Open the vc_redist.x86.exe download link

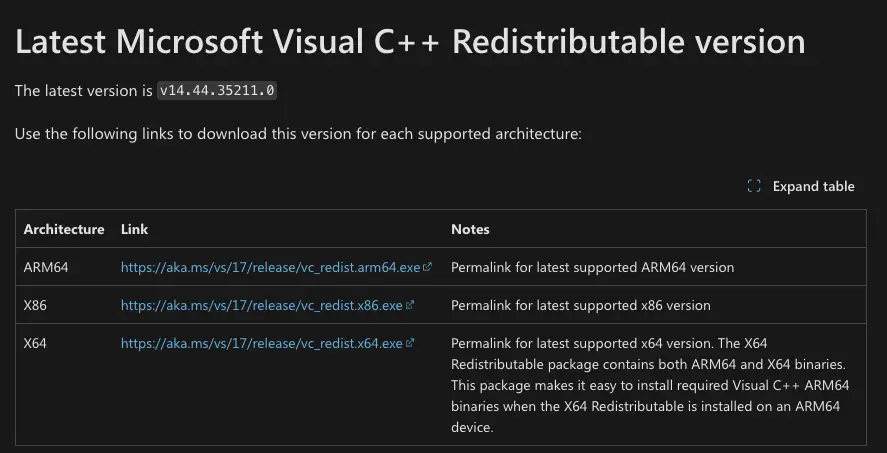coord(261,305)
